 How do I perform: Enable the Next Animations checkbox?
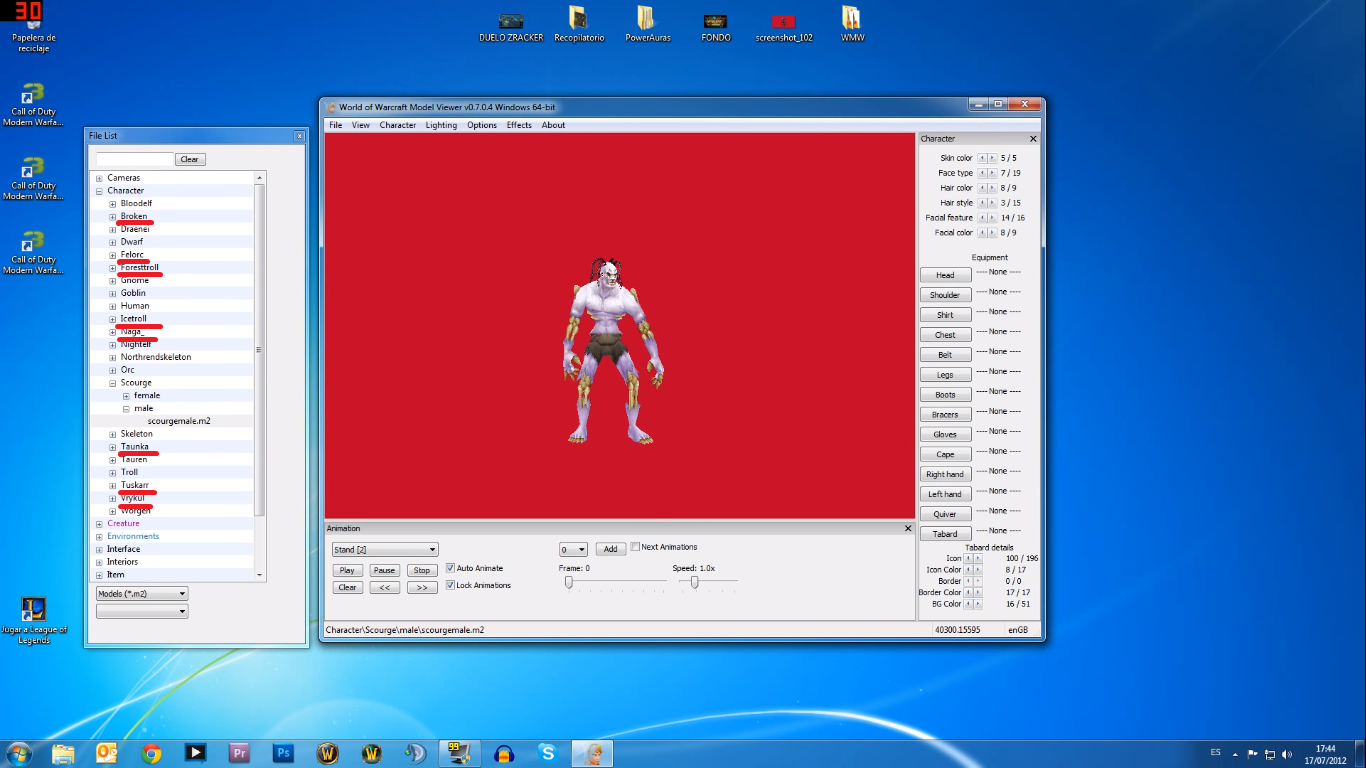click(635, 547)
